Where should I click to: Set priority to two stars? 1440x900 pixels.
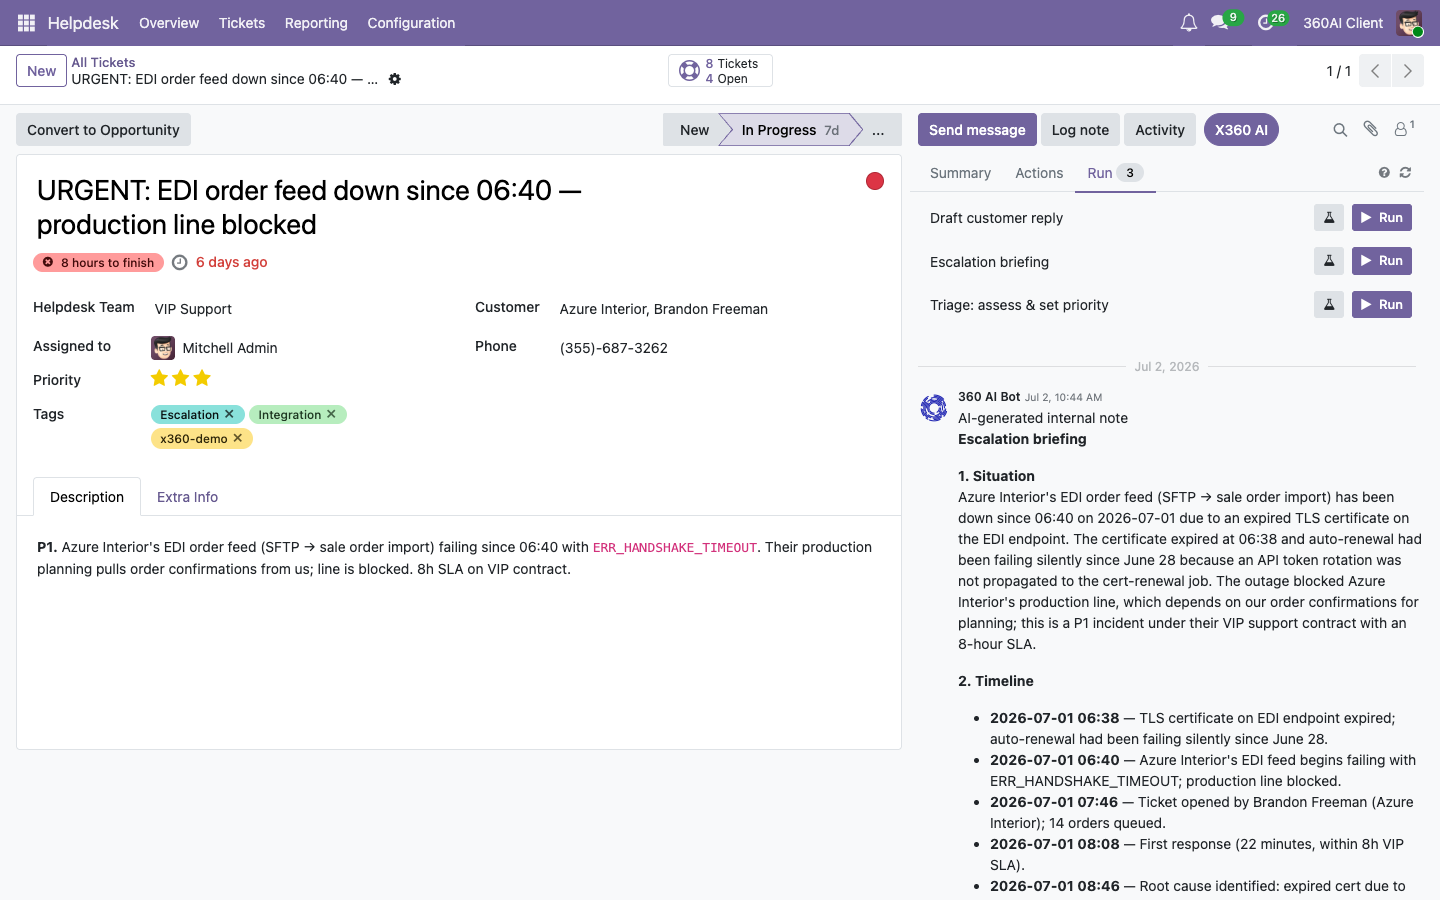(180, 378)
